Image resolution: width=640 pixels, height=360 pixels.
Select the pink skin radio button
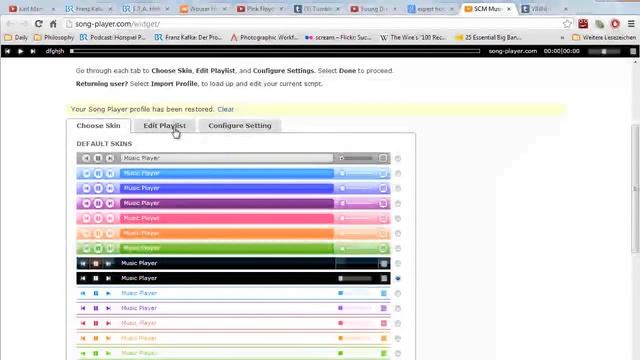click(x=398, y=219)
